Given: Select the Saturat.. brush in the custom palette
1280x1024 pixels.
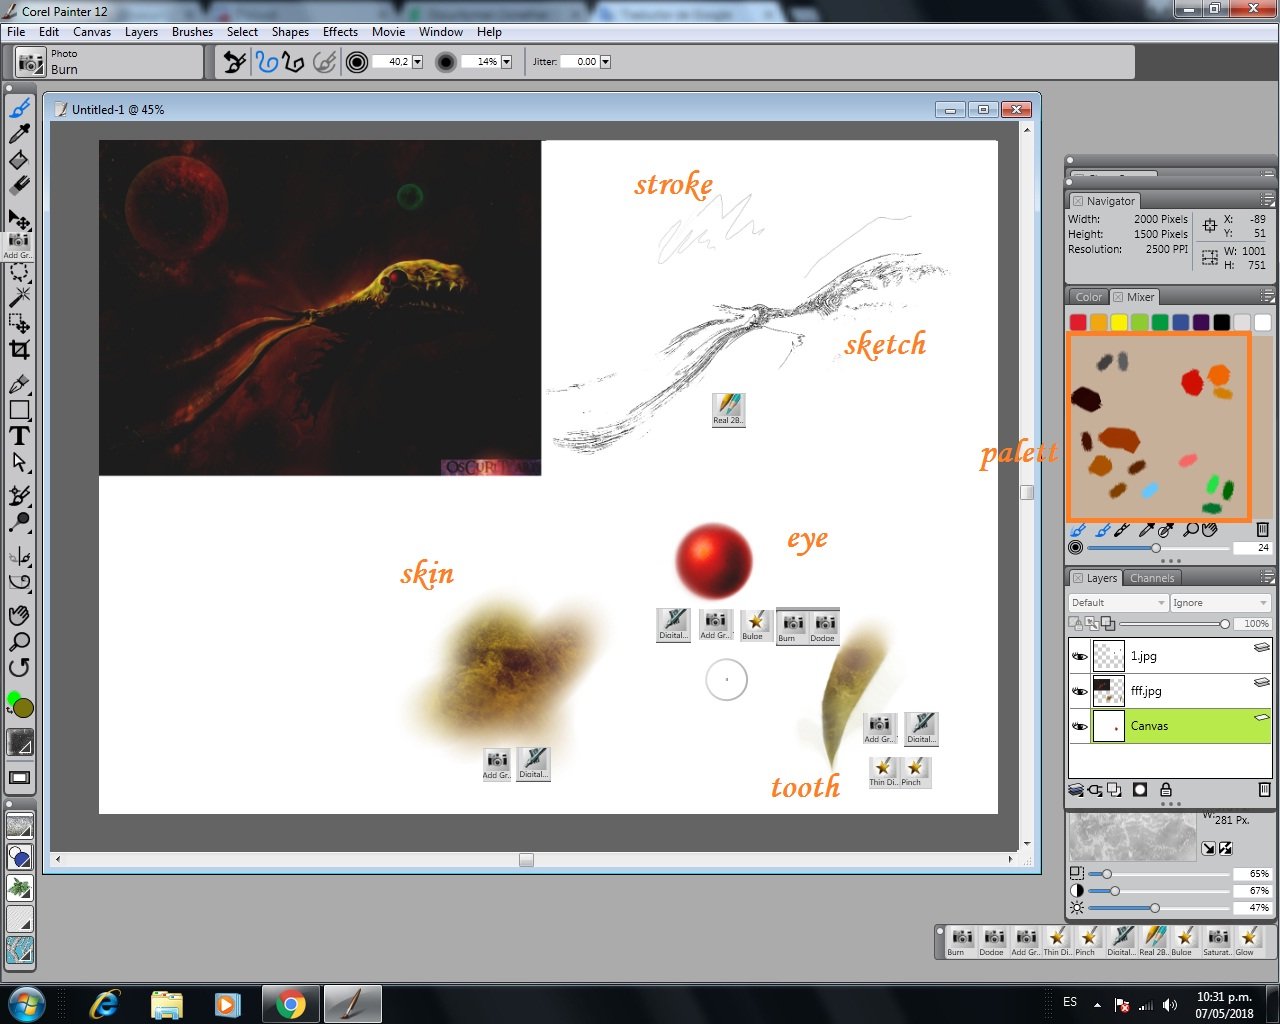Looking at the screenshot, I should (1217, 941).
